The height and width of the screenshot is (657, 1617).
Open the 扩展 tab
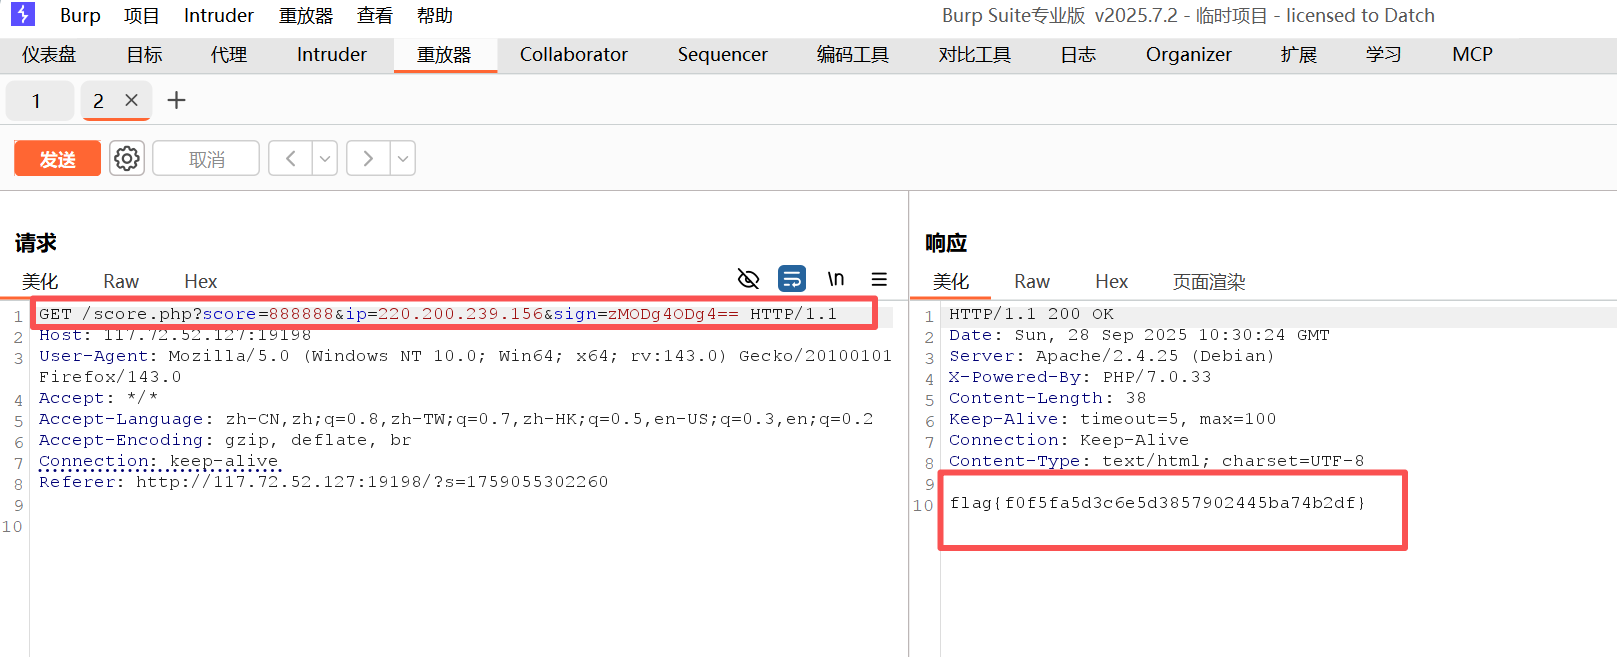click(1298, 54)
